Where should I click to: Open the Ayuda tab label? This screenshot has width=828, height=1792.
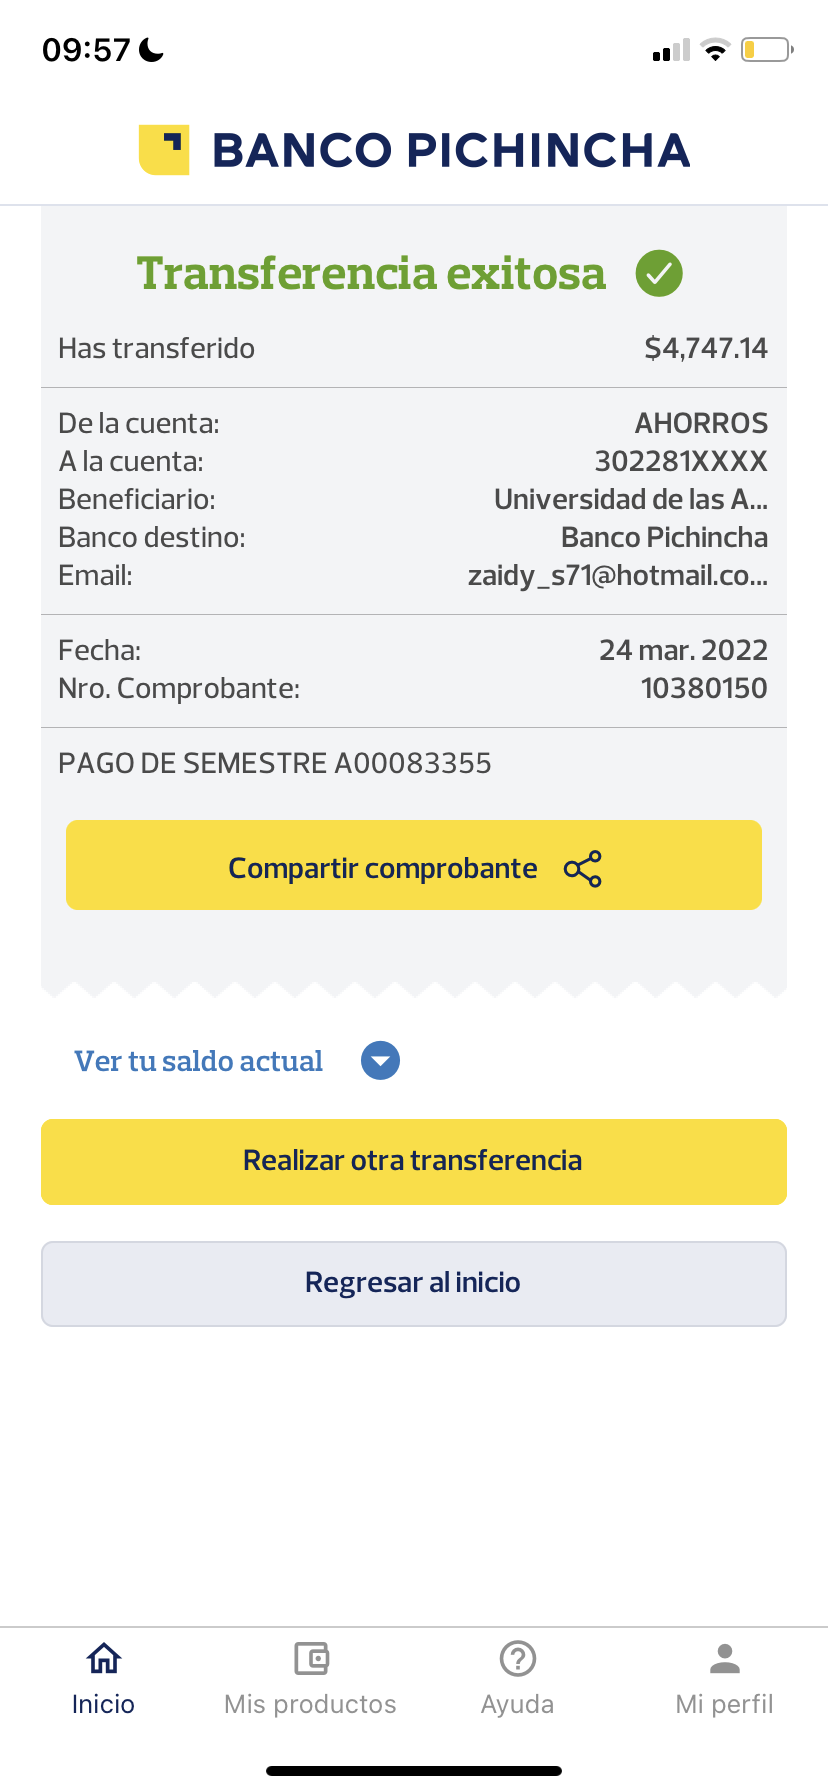pyautogui.click(x=517, y=1704)
